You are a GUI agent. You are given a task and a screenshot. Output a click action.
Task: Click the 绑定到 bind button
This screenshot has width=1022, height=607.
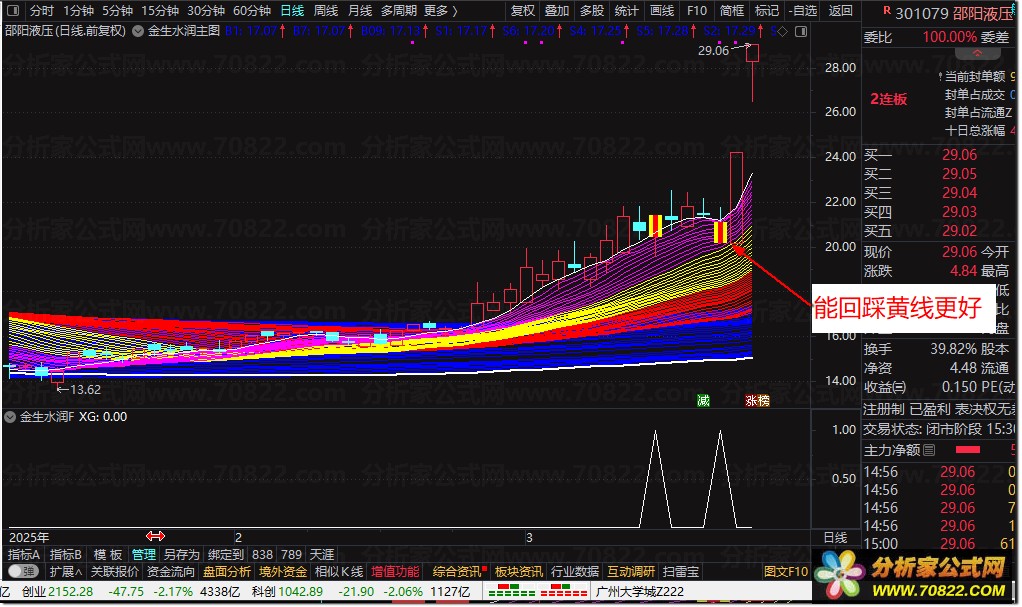click(226, 554)
